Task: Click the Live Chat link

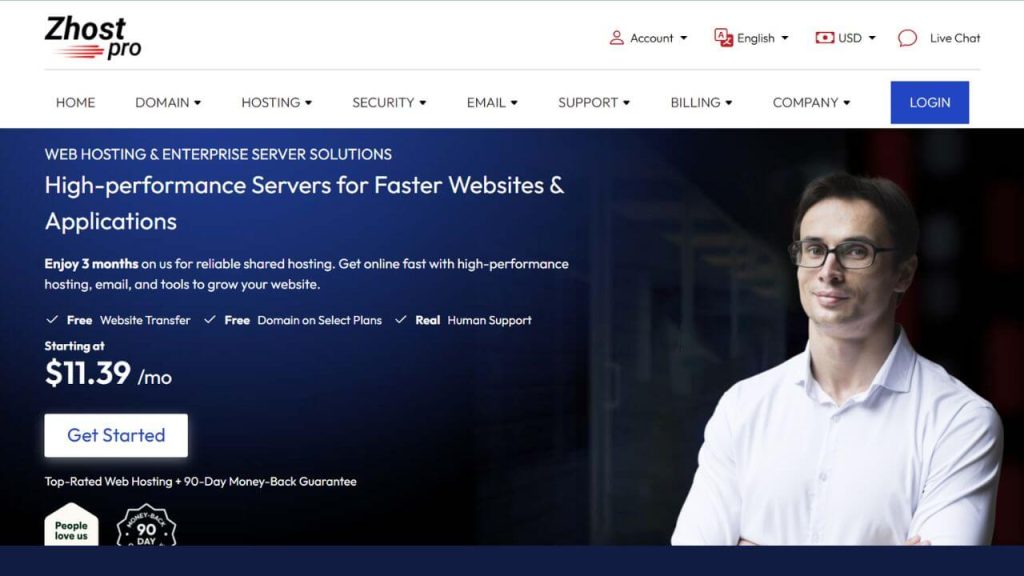Action: pyautogui.click(x=955, y=38)
